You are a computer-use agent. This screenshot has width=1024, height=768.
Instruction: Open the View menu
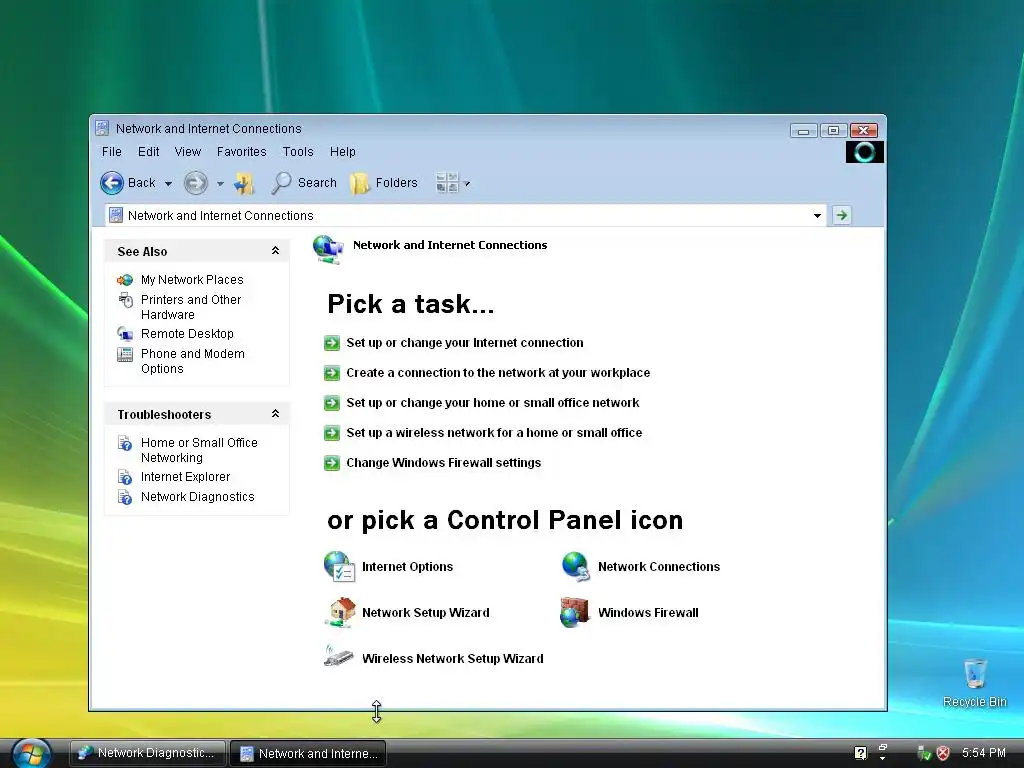(187, 152)
